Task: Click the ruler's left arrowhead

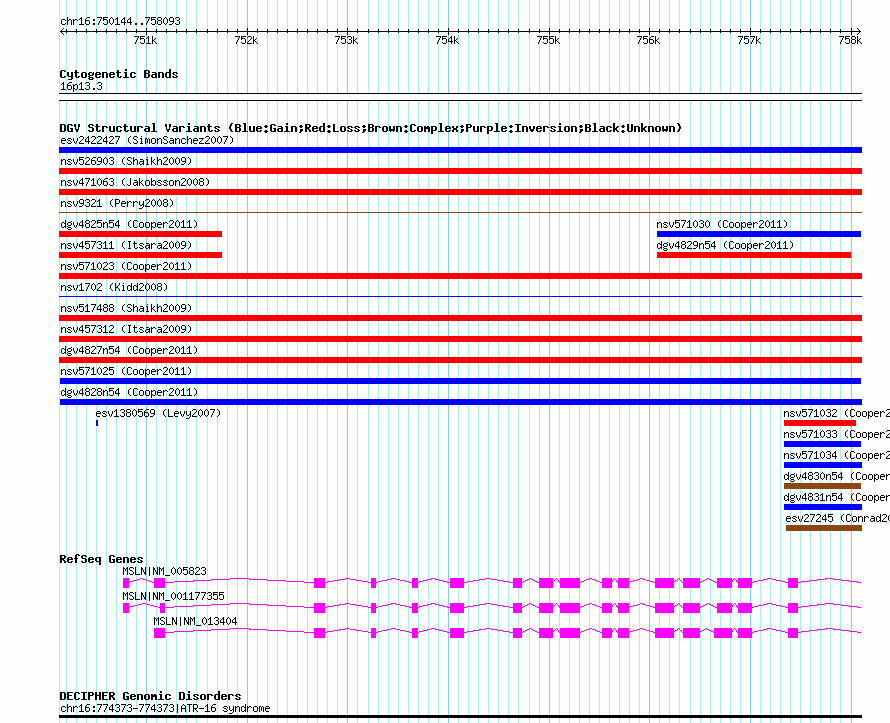Action: [x=62, y=32]
